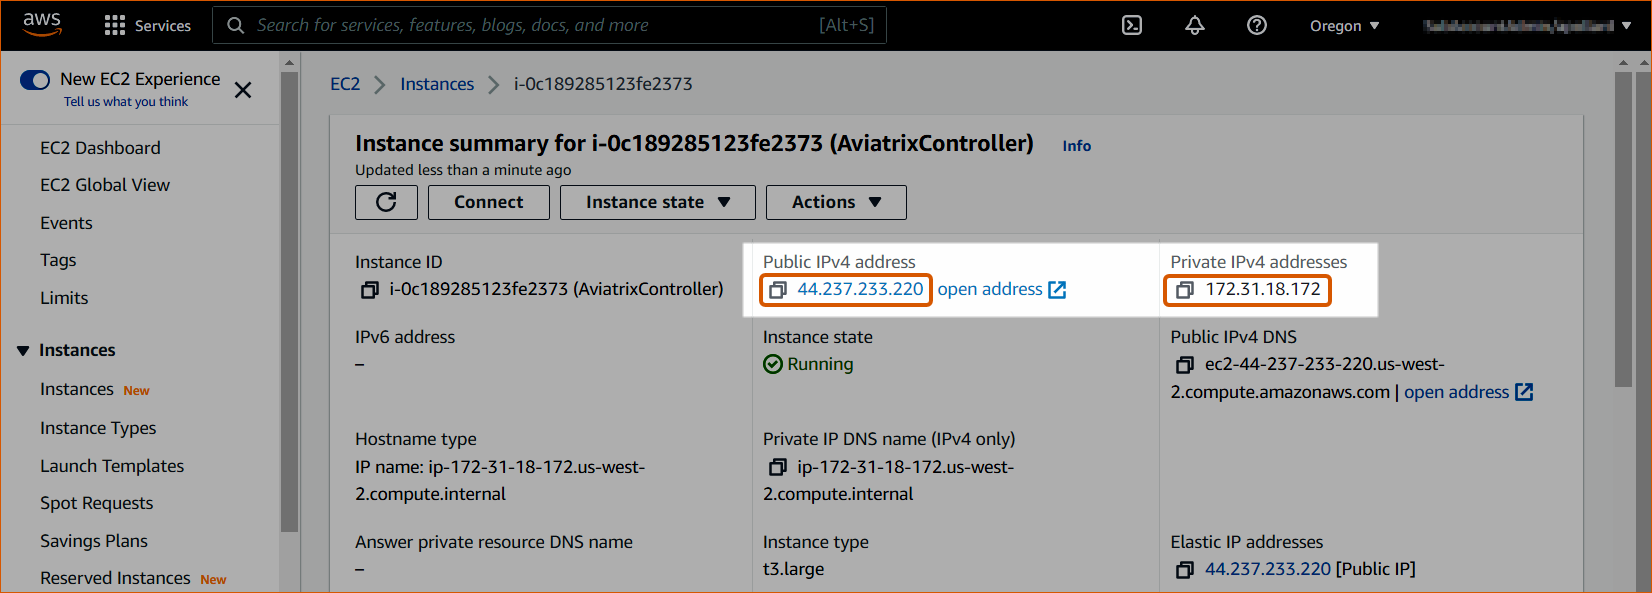1652x593 pixels.
Task: Open the Services grid menu
Action: coord(147,25)
